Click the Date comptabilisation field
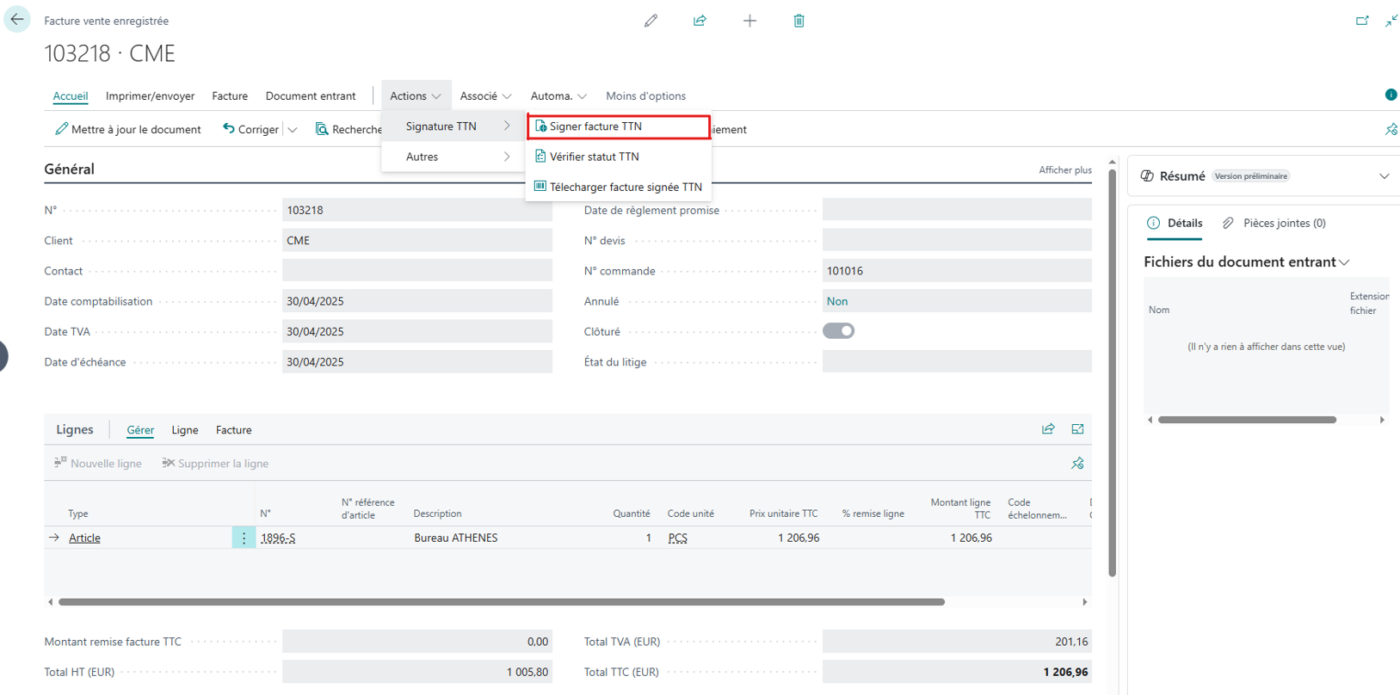 [x=417, y=301]
